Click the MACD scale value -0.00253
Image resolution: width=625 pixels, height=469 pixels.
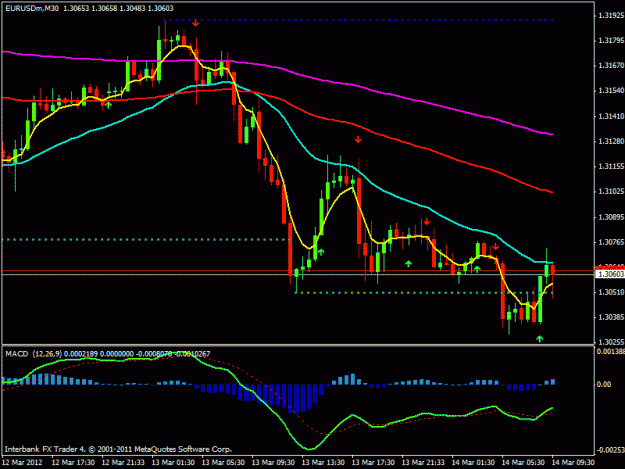[610, 450]
